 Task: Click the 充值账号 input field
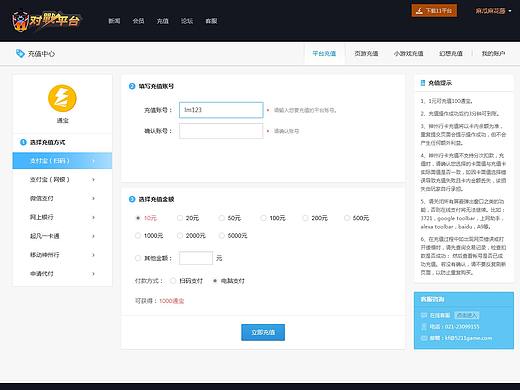[221, 110]
